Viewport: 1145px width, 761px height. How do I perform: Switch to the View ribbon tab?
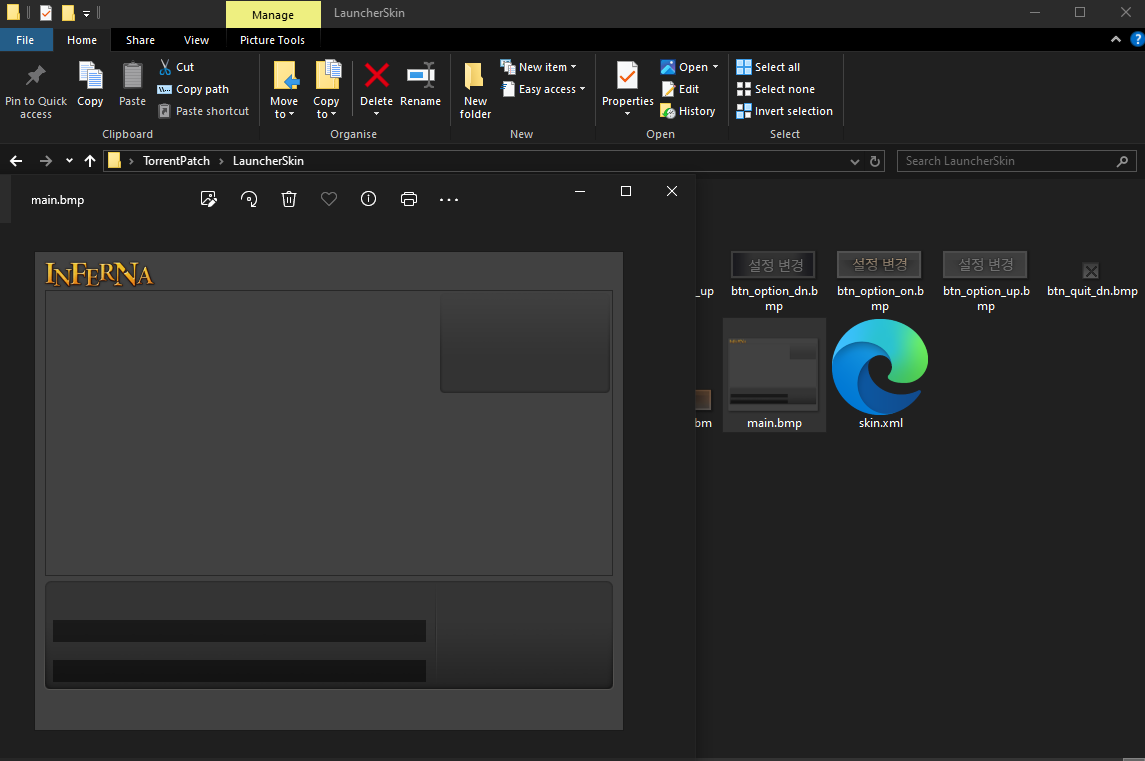pyautogui.click(x=196, y=40)
